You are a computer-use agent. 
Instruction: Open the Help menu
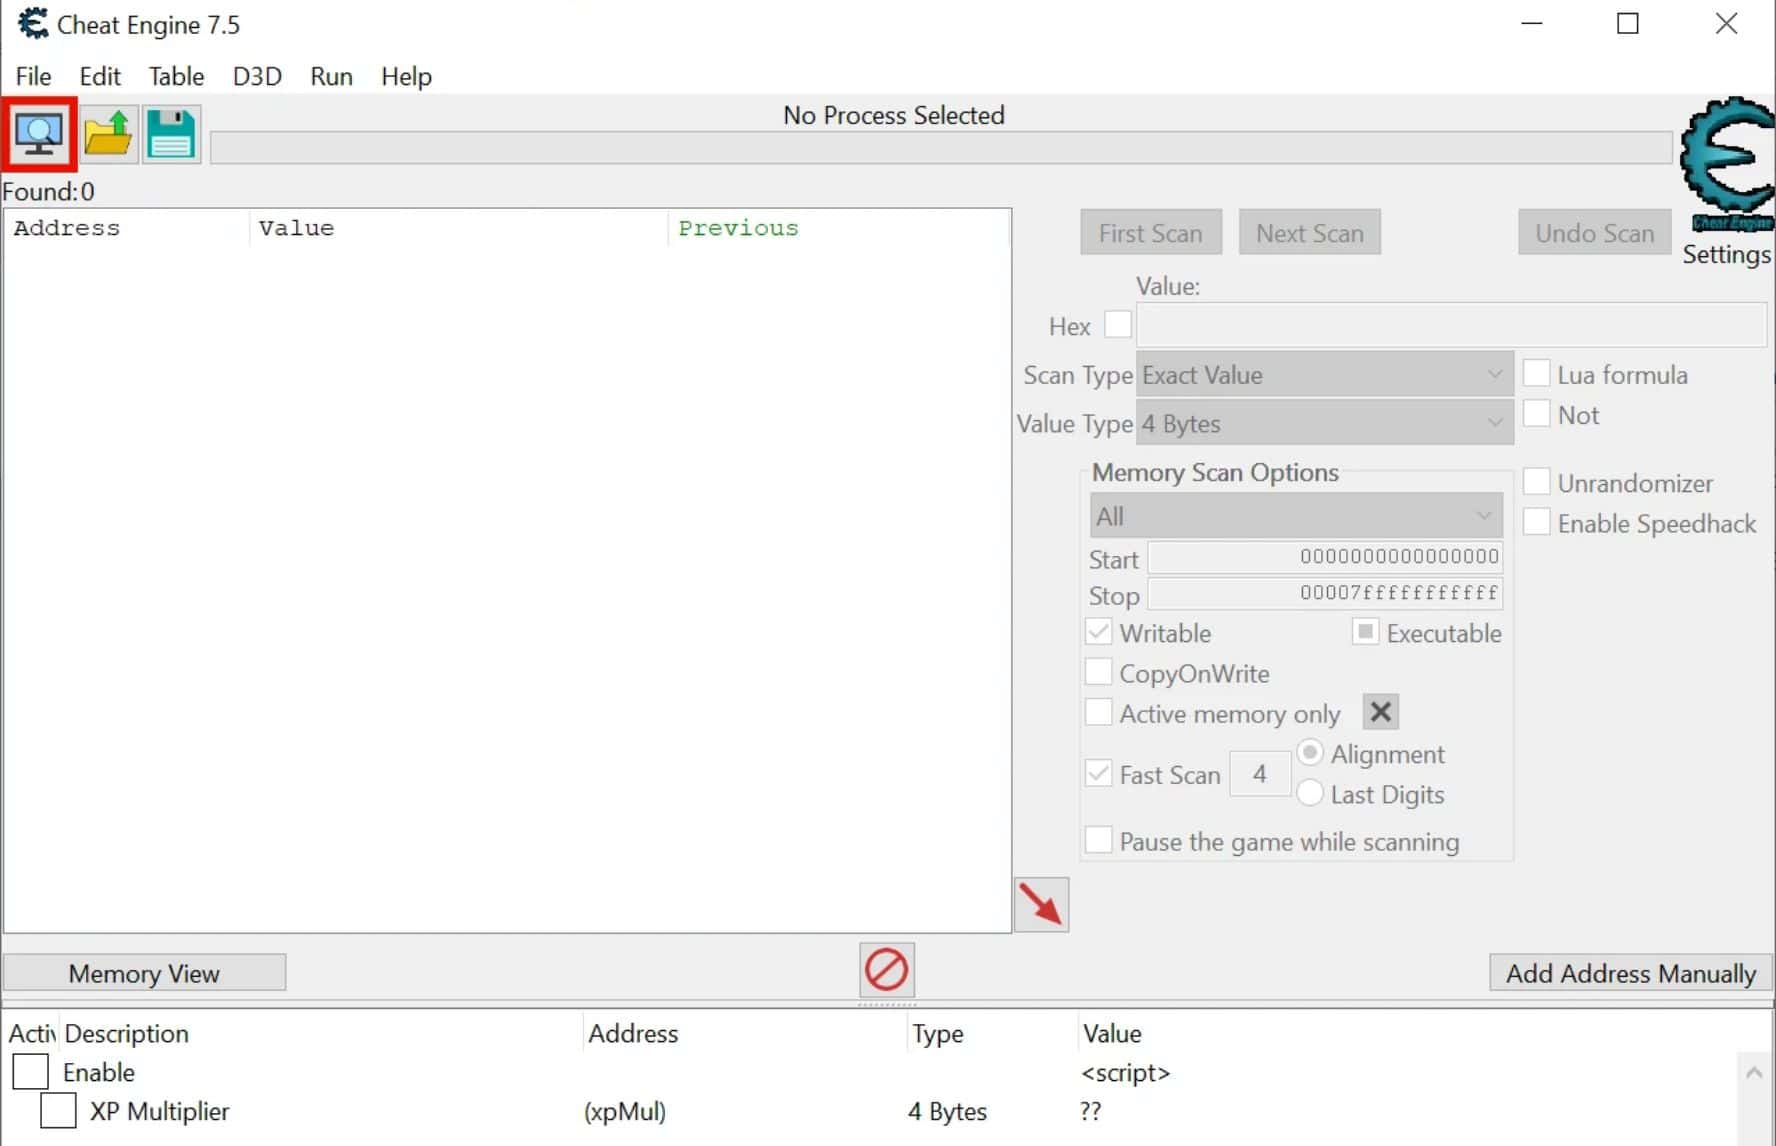406,76
